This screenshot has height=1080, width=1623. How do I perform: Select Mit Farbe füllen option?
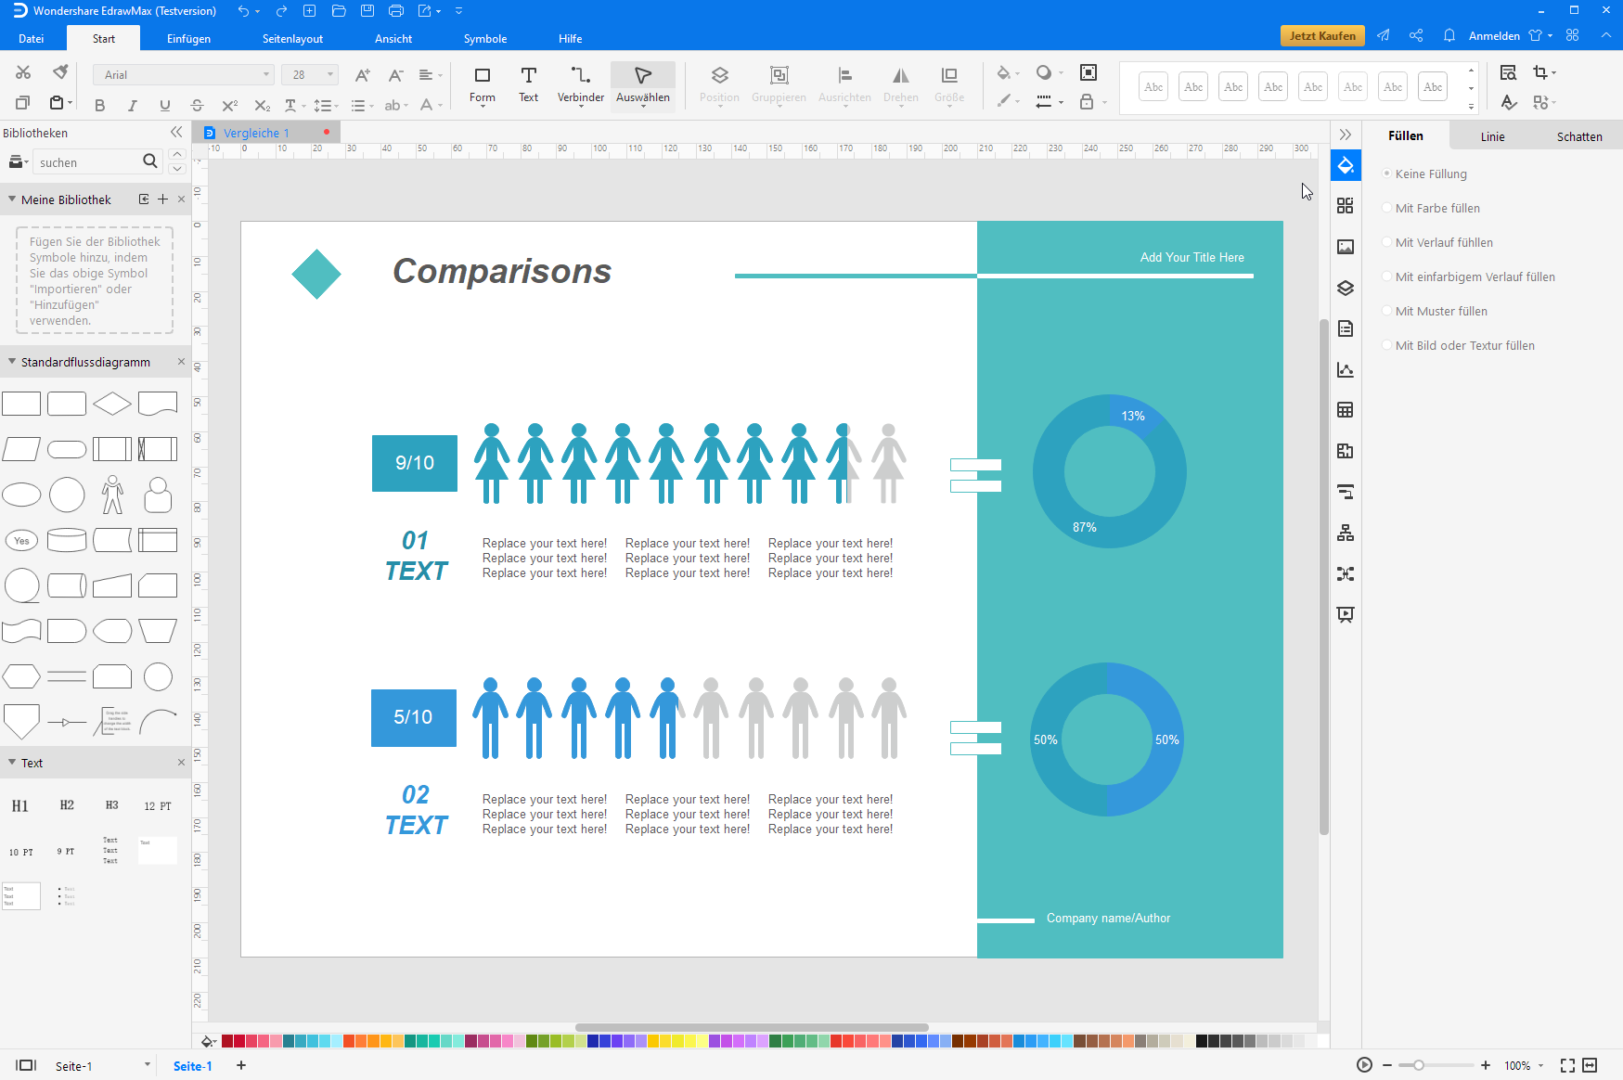[1387, 208]
